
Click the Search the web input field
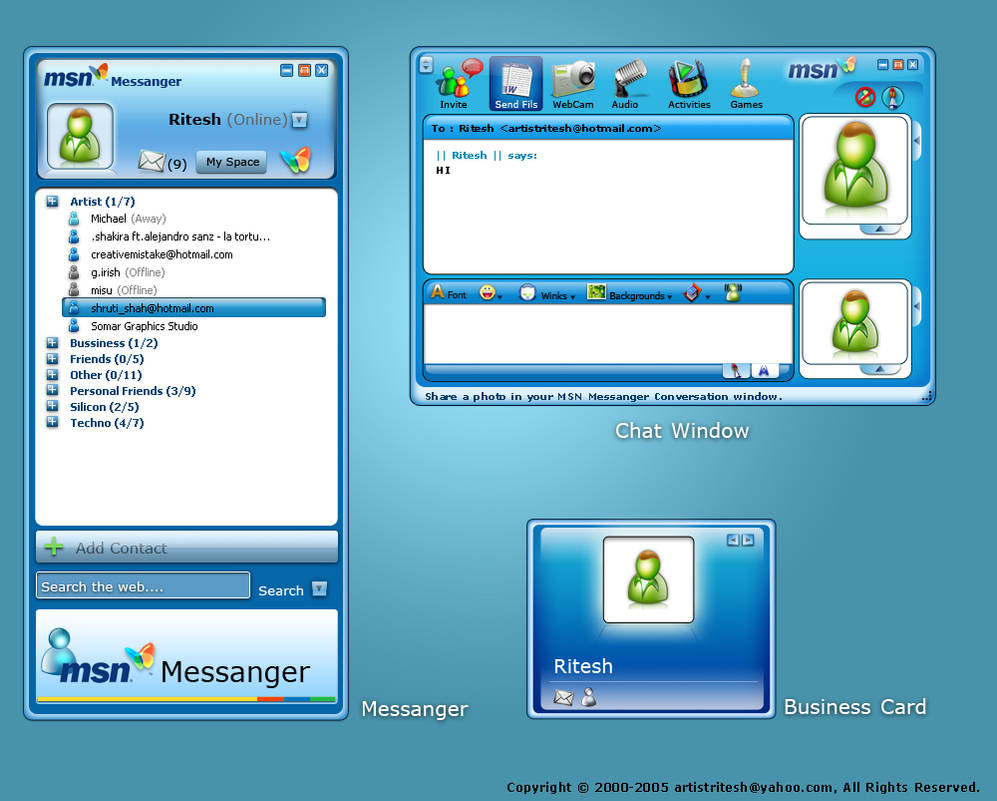point(142,586)
